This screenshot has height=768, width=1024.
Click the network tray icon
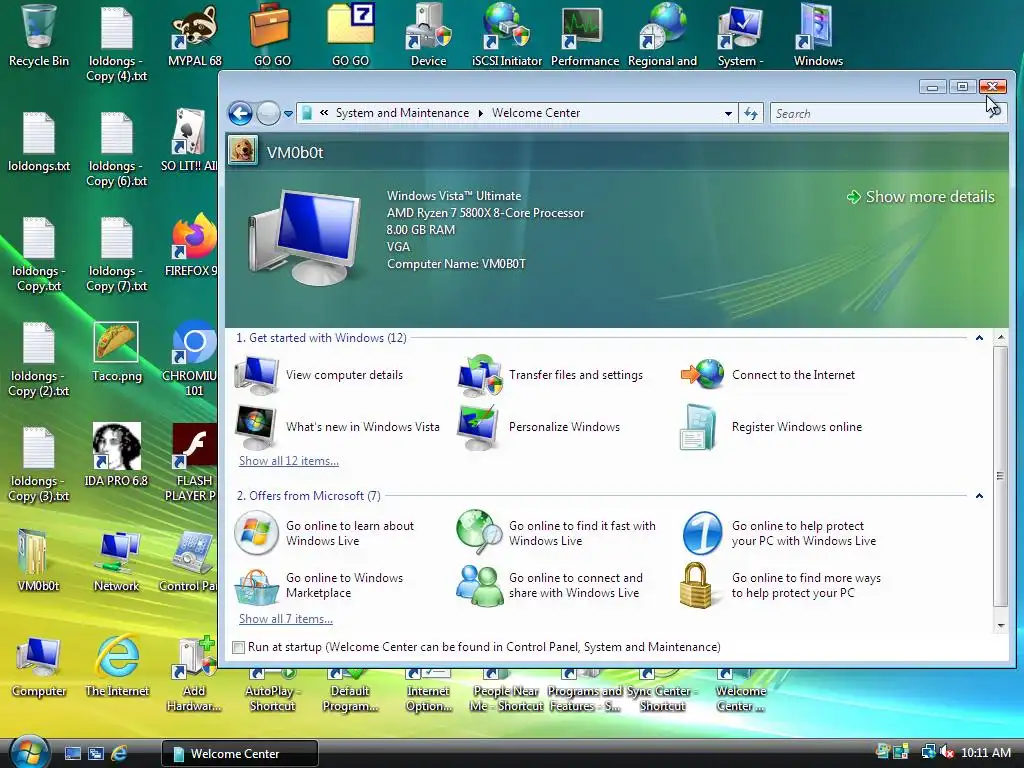click(x=928, y=752)
